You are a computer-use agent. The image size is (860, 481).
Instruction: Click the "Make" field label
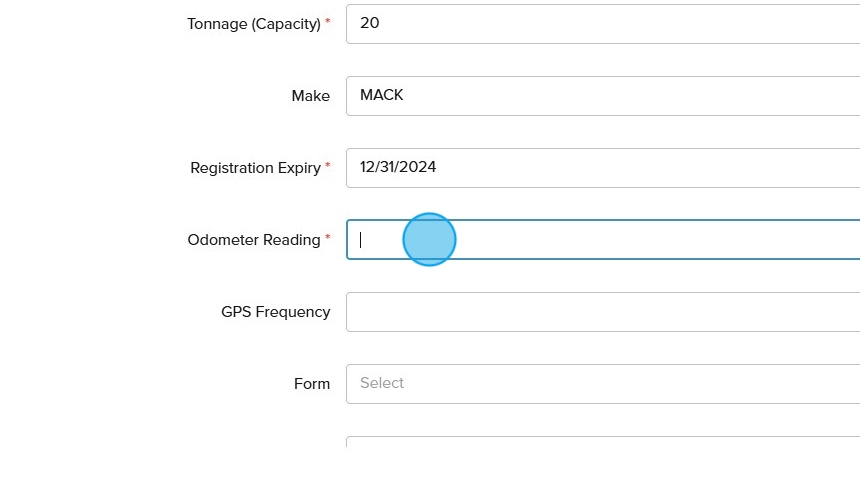(310, 96)
